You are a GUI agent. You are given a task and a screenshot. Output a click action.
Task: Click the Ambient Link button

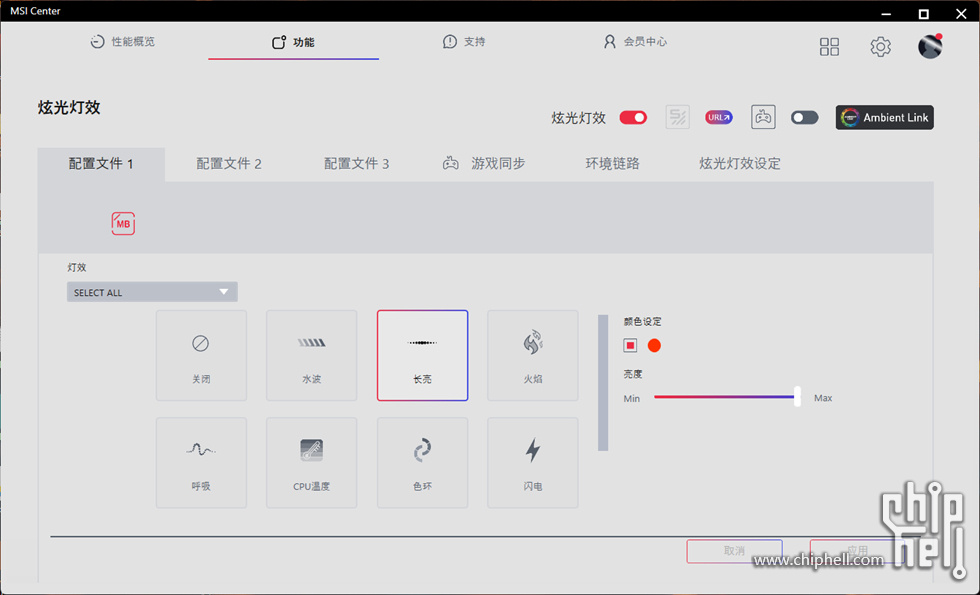tap(884, 118)
